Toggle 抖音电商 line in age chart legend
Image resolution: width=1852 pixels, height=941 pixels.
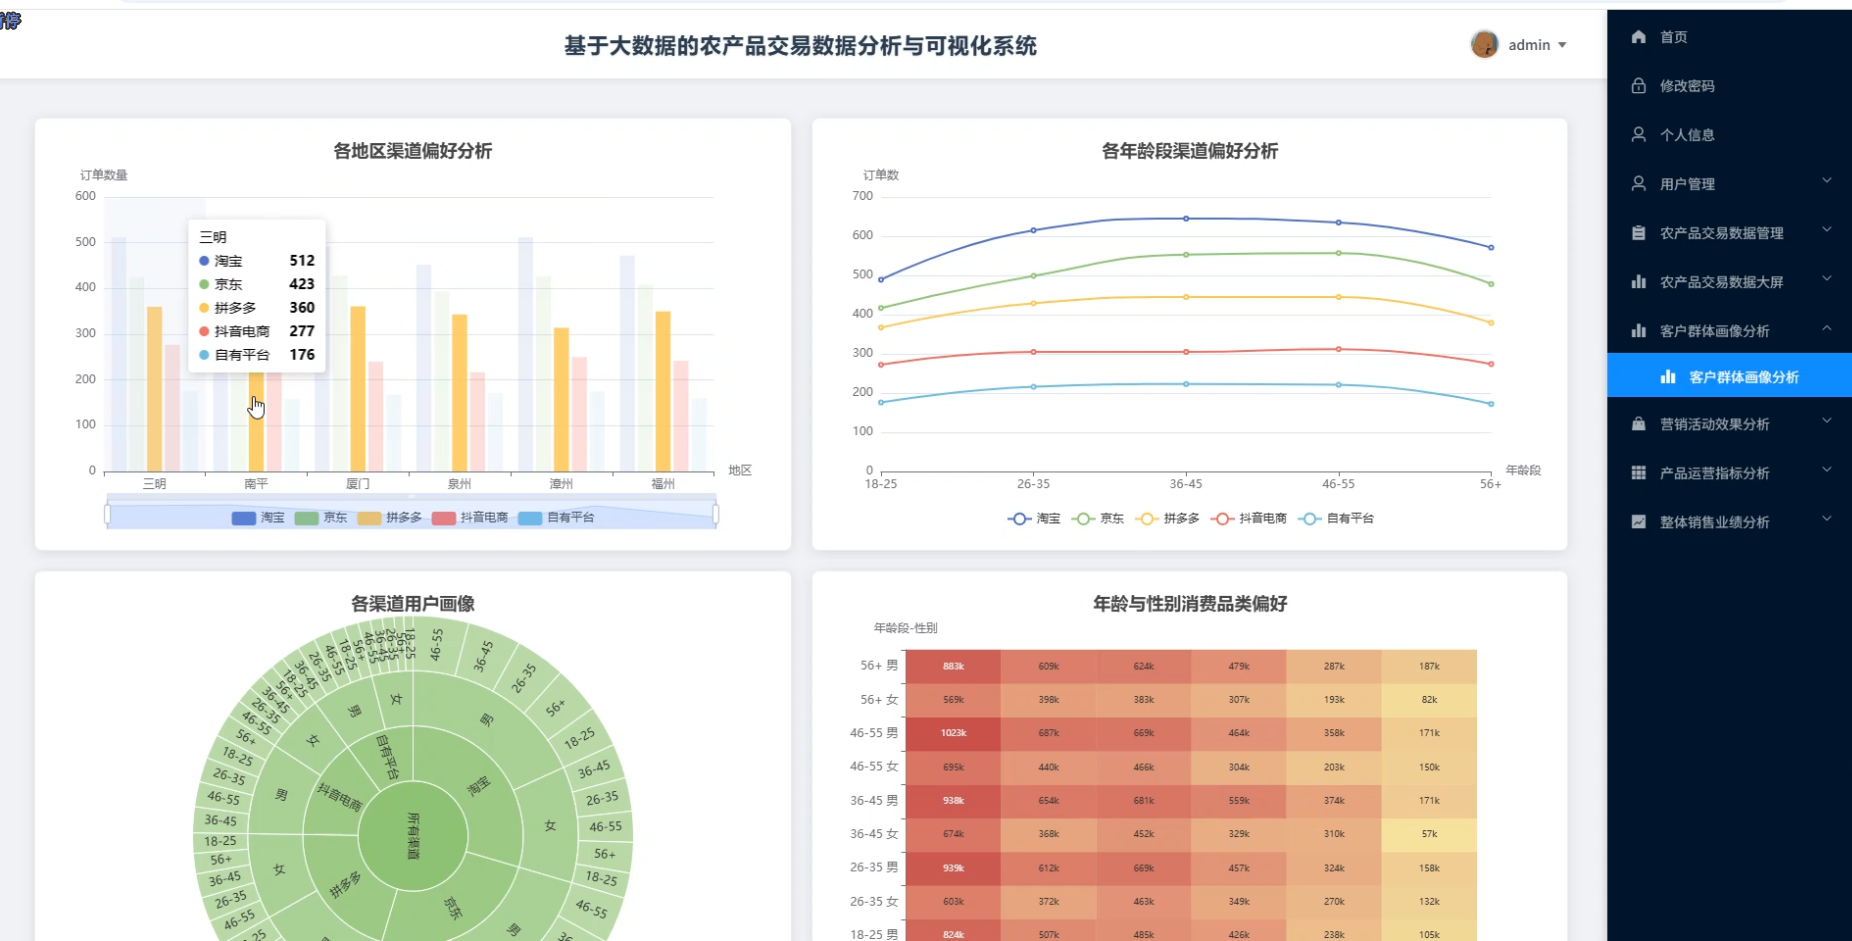click(x=1248, y=519)
